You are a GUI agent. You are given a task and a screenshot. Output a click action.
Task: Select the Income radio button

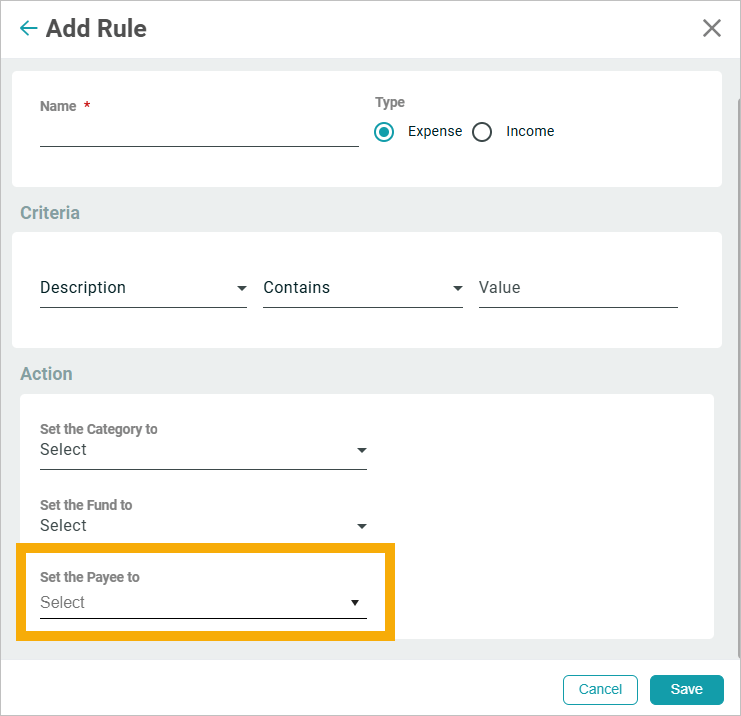482,132
